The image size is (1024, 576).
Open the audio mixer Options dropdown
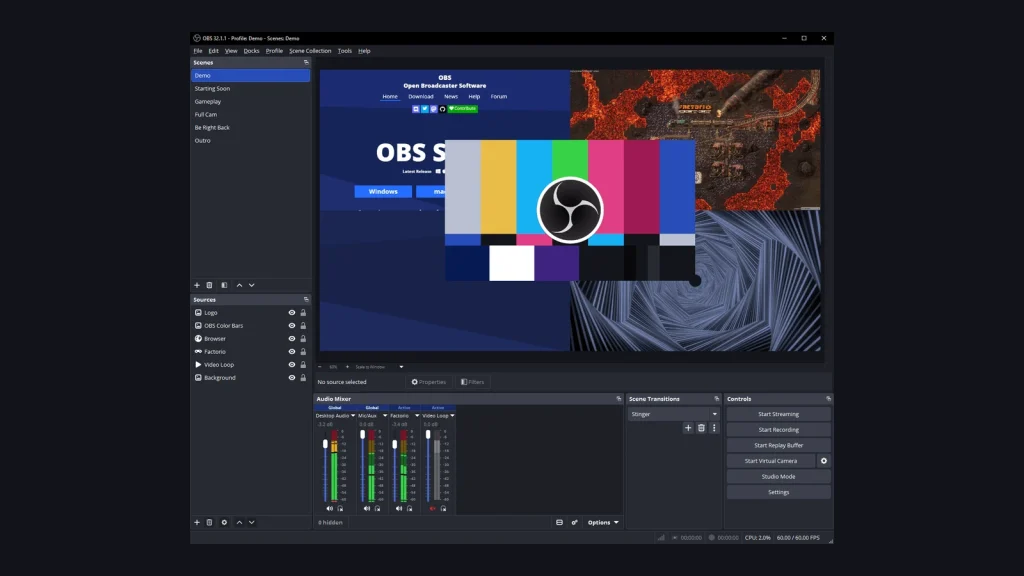click(602, 522)
